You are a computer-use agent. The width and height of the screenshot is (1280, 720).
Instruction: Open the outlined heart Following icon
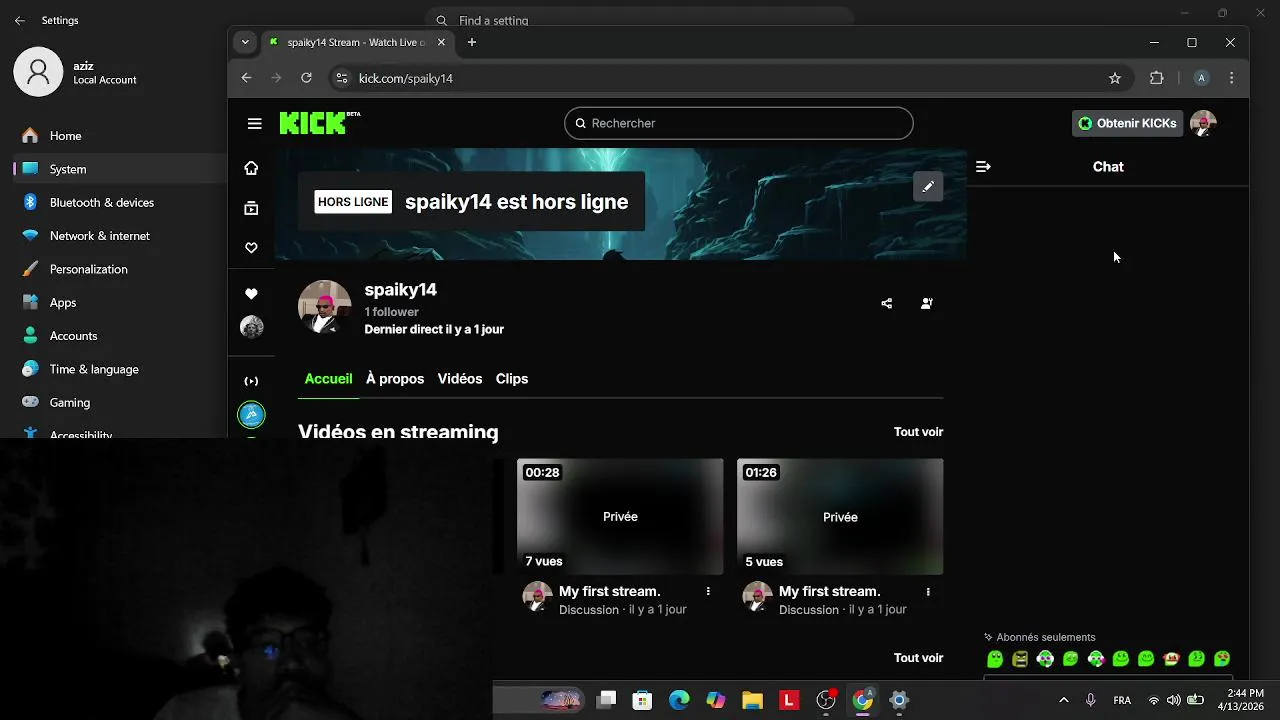pos(251,247)
